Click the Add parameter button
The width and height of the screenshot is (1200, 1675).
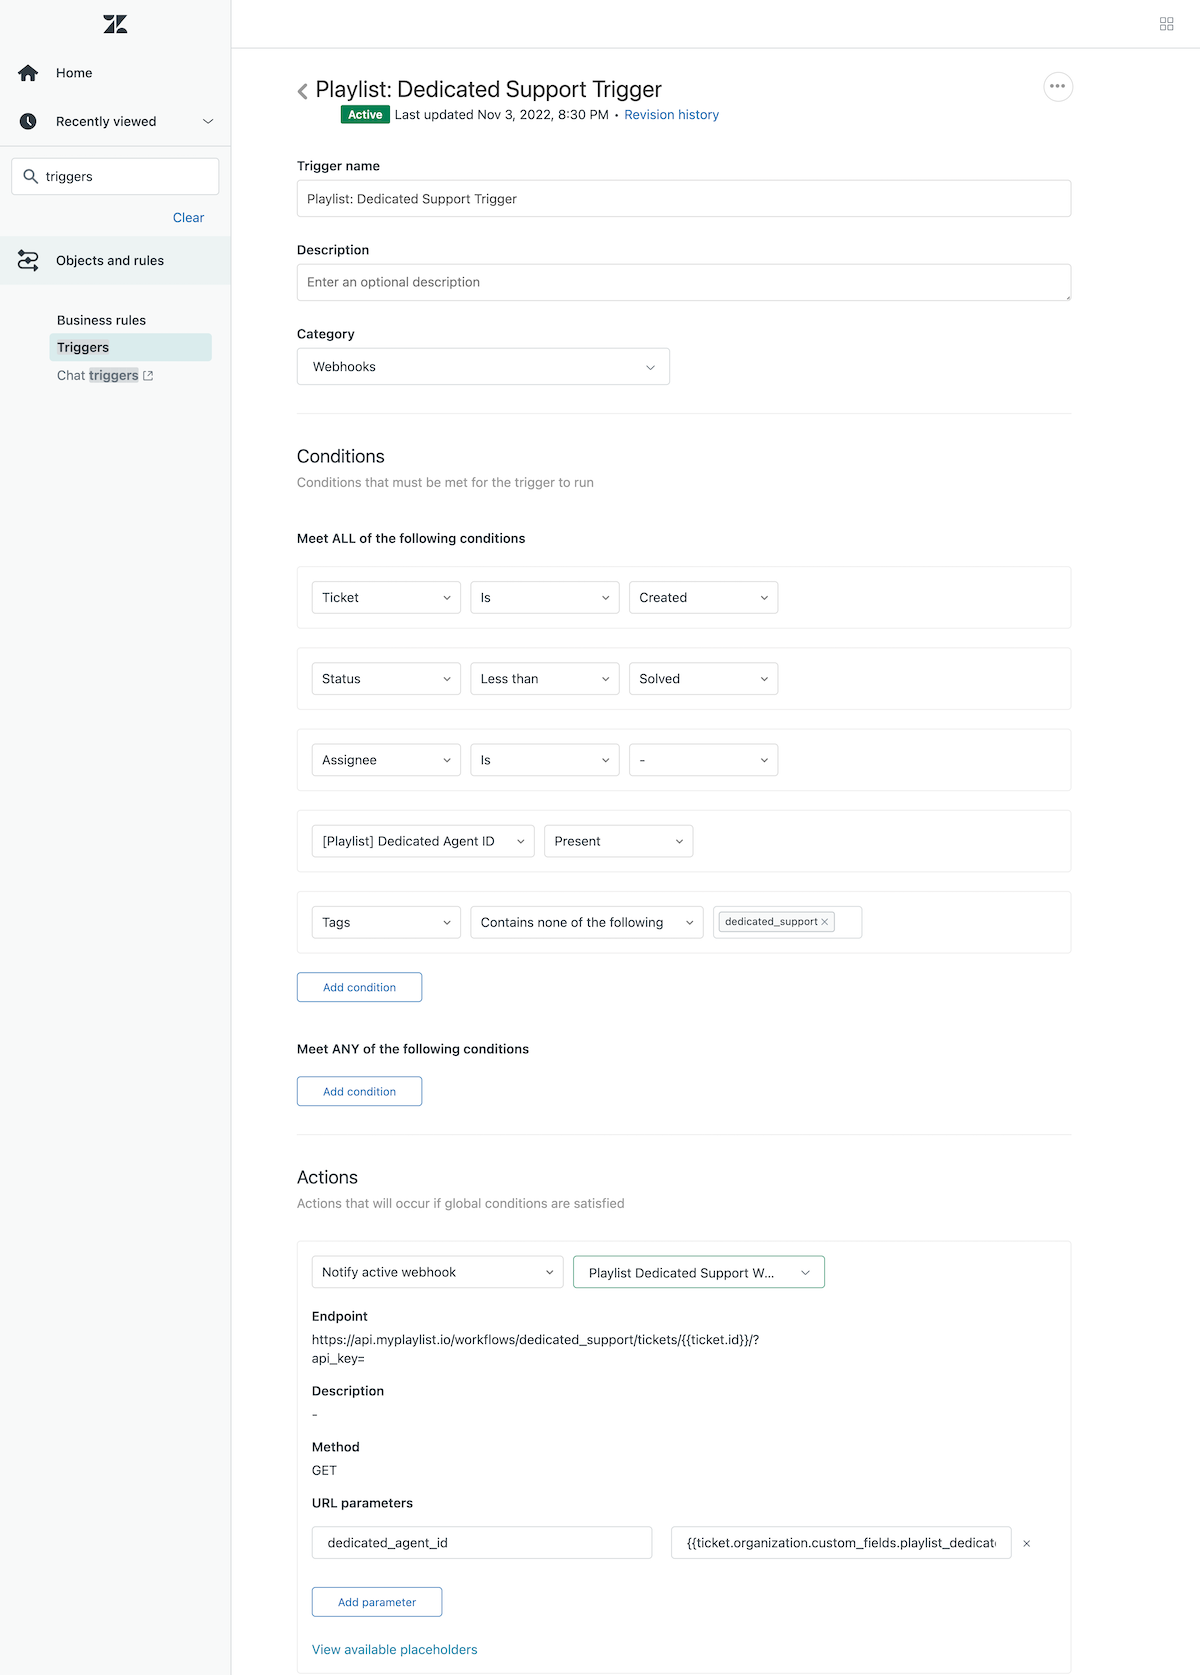377,1602
